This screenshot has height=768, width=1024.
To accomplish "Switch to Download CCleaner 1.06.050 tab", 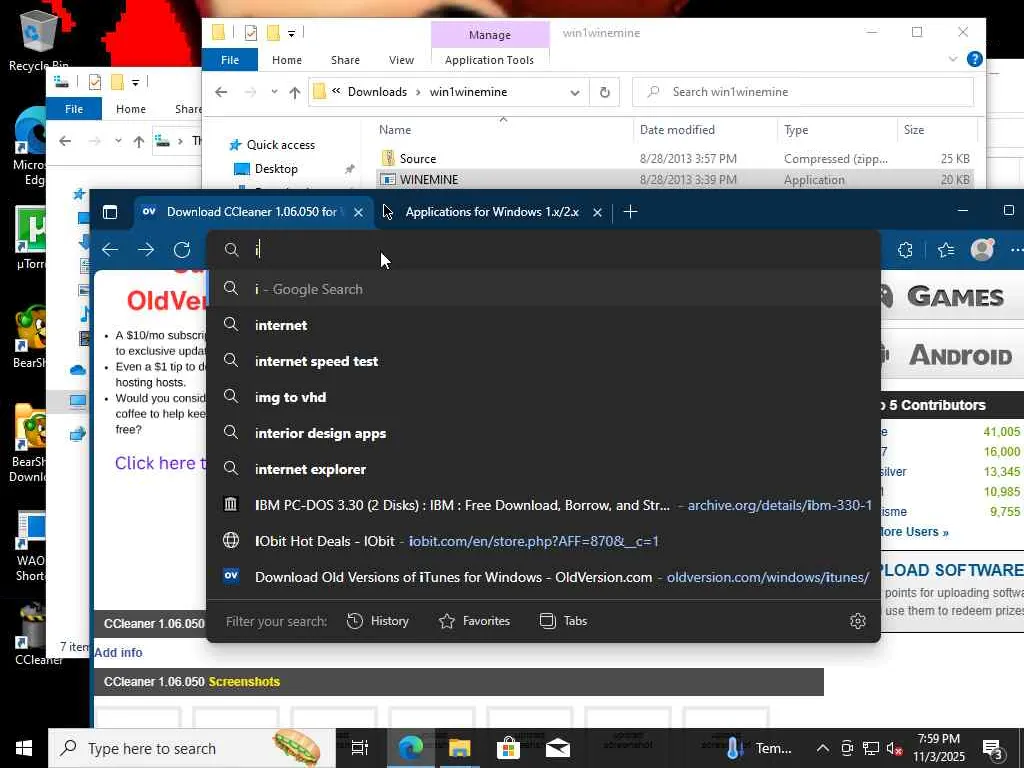I will click(x=253, y=212).
